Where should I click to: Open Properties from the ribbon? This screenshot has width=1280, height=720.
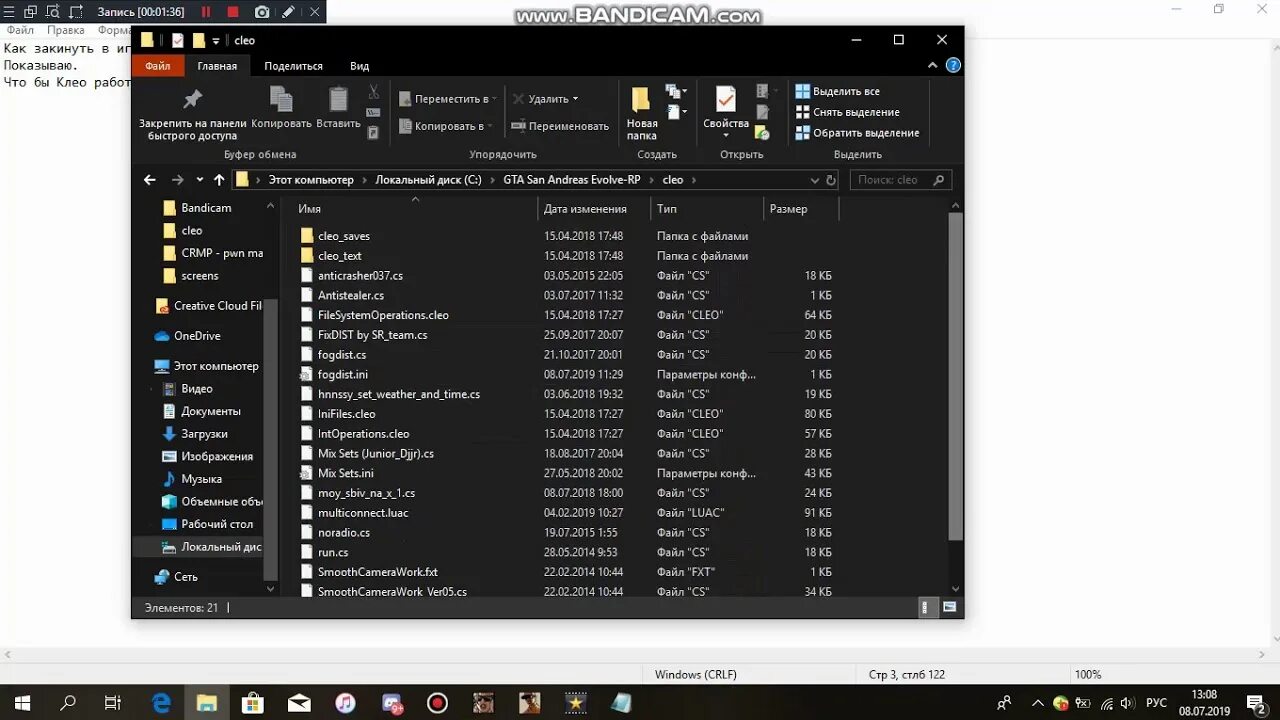point(726,113)
